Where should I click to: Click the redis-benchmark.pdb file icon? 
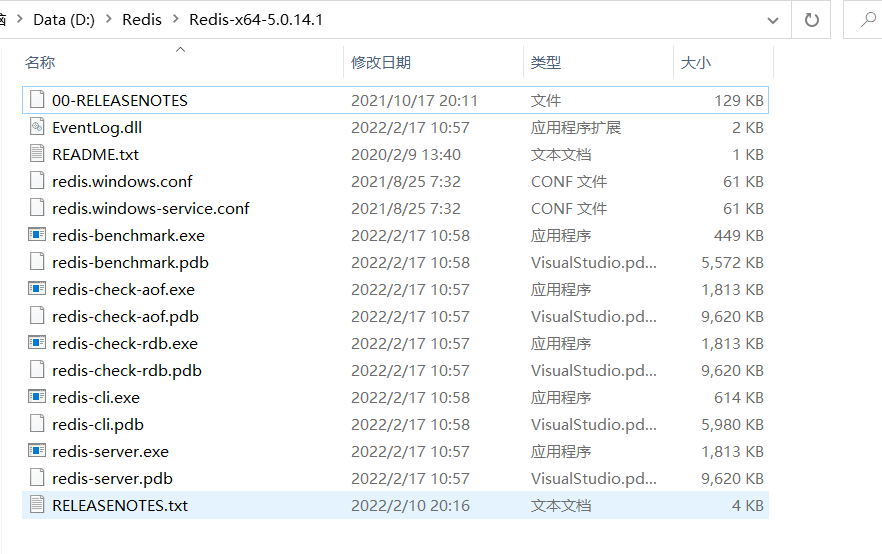tap(37, 262)
